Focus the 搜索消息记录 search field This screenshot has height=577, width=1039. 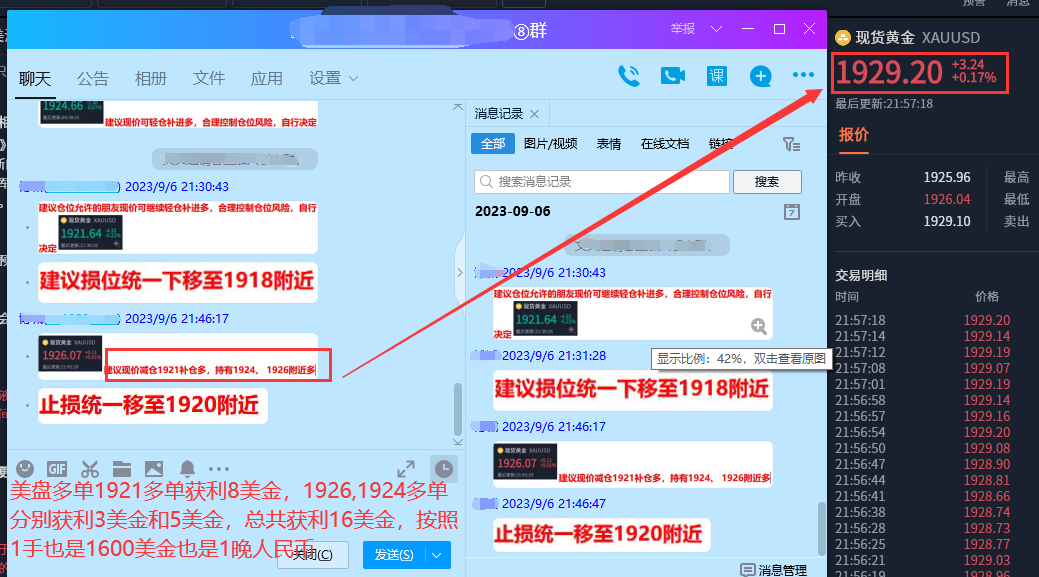click(x=602, y=182)
